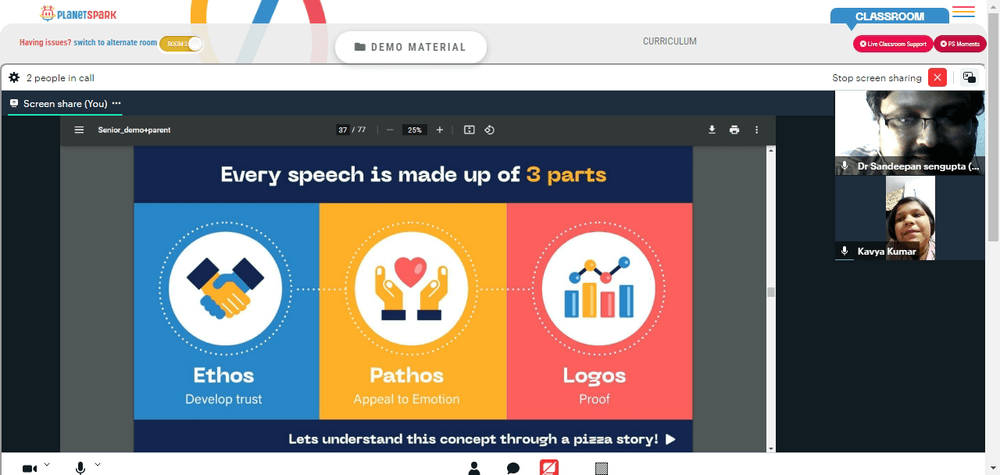This screenshot has width=1000, height=475.
Task: Click Dr Sandeepan sengupta video tile
Action: [910, 133]
